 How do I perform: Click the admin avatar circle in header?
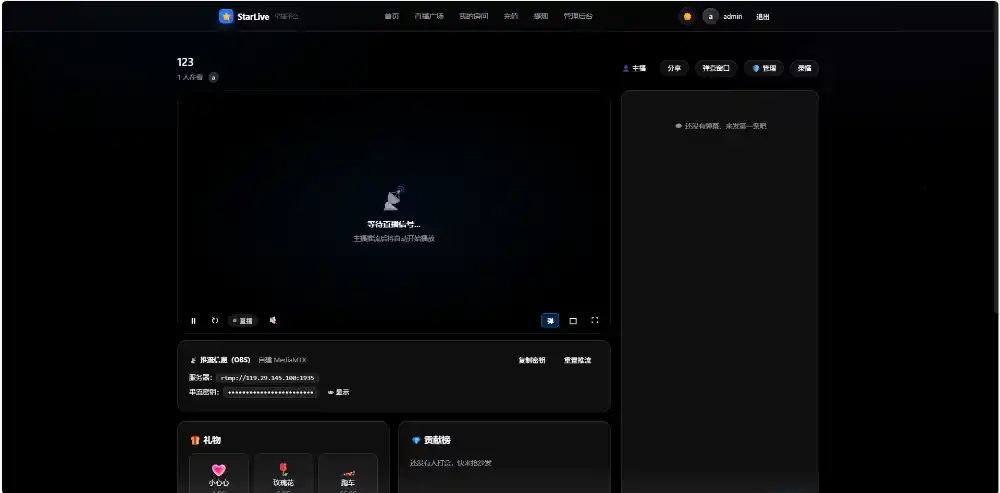tap(710, 17)
